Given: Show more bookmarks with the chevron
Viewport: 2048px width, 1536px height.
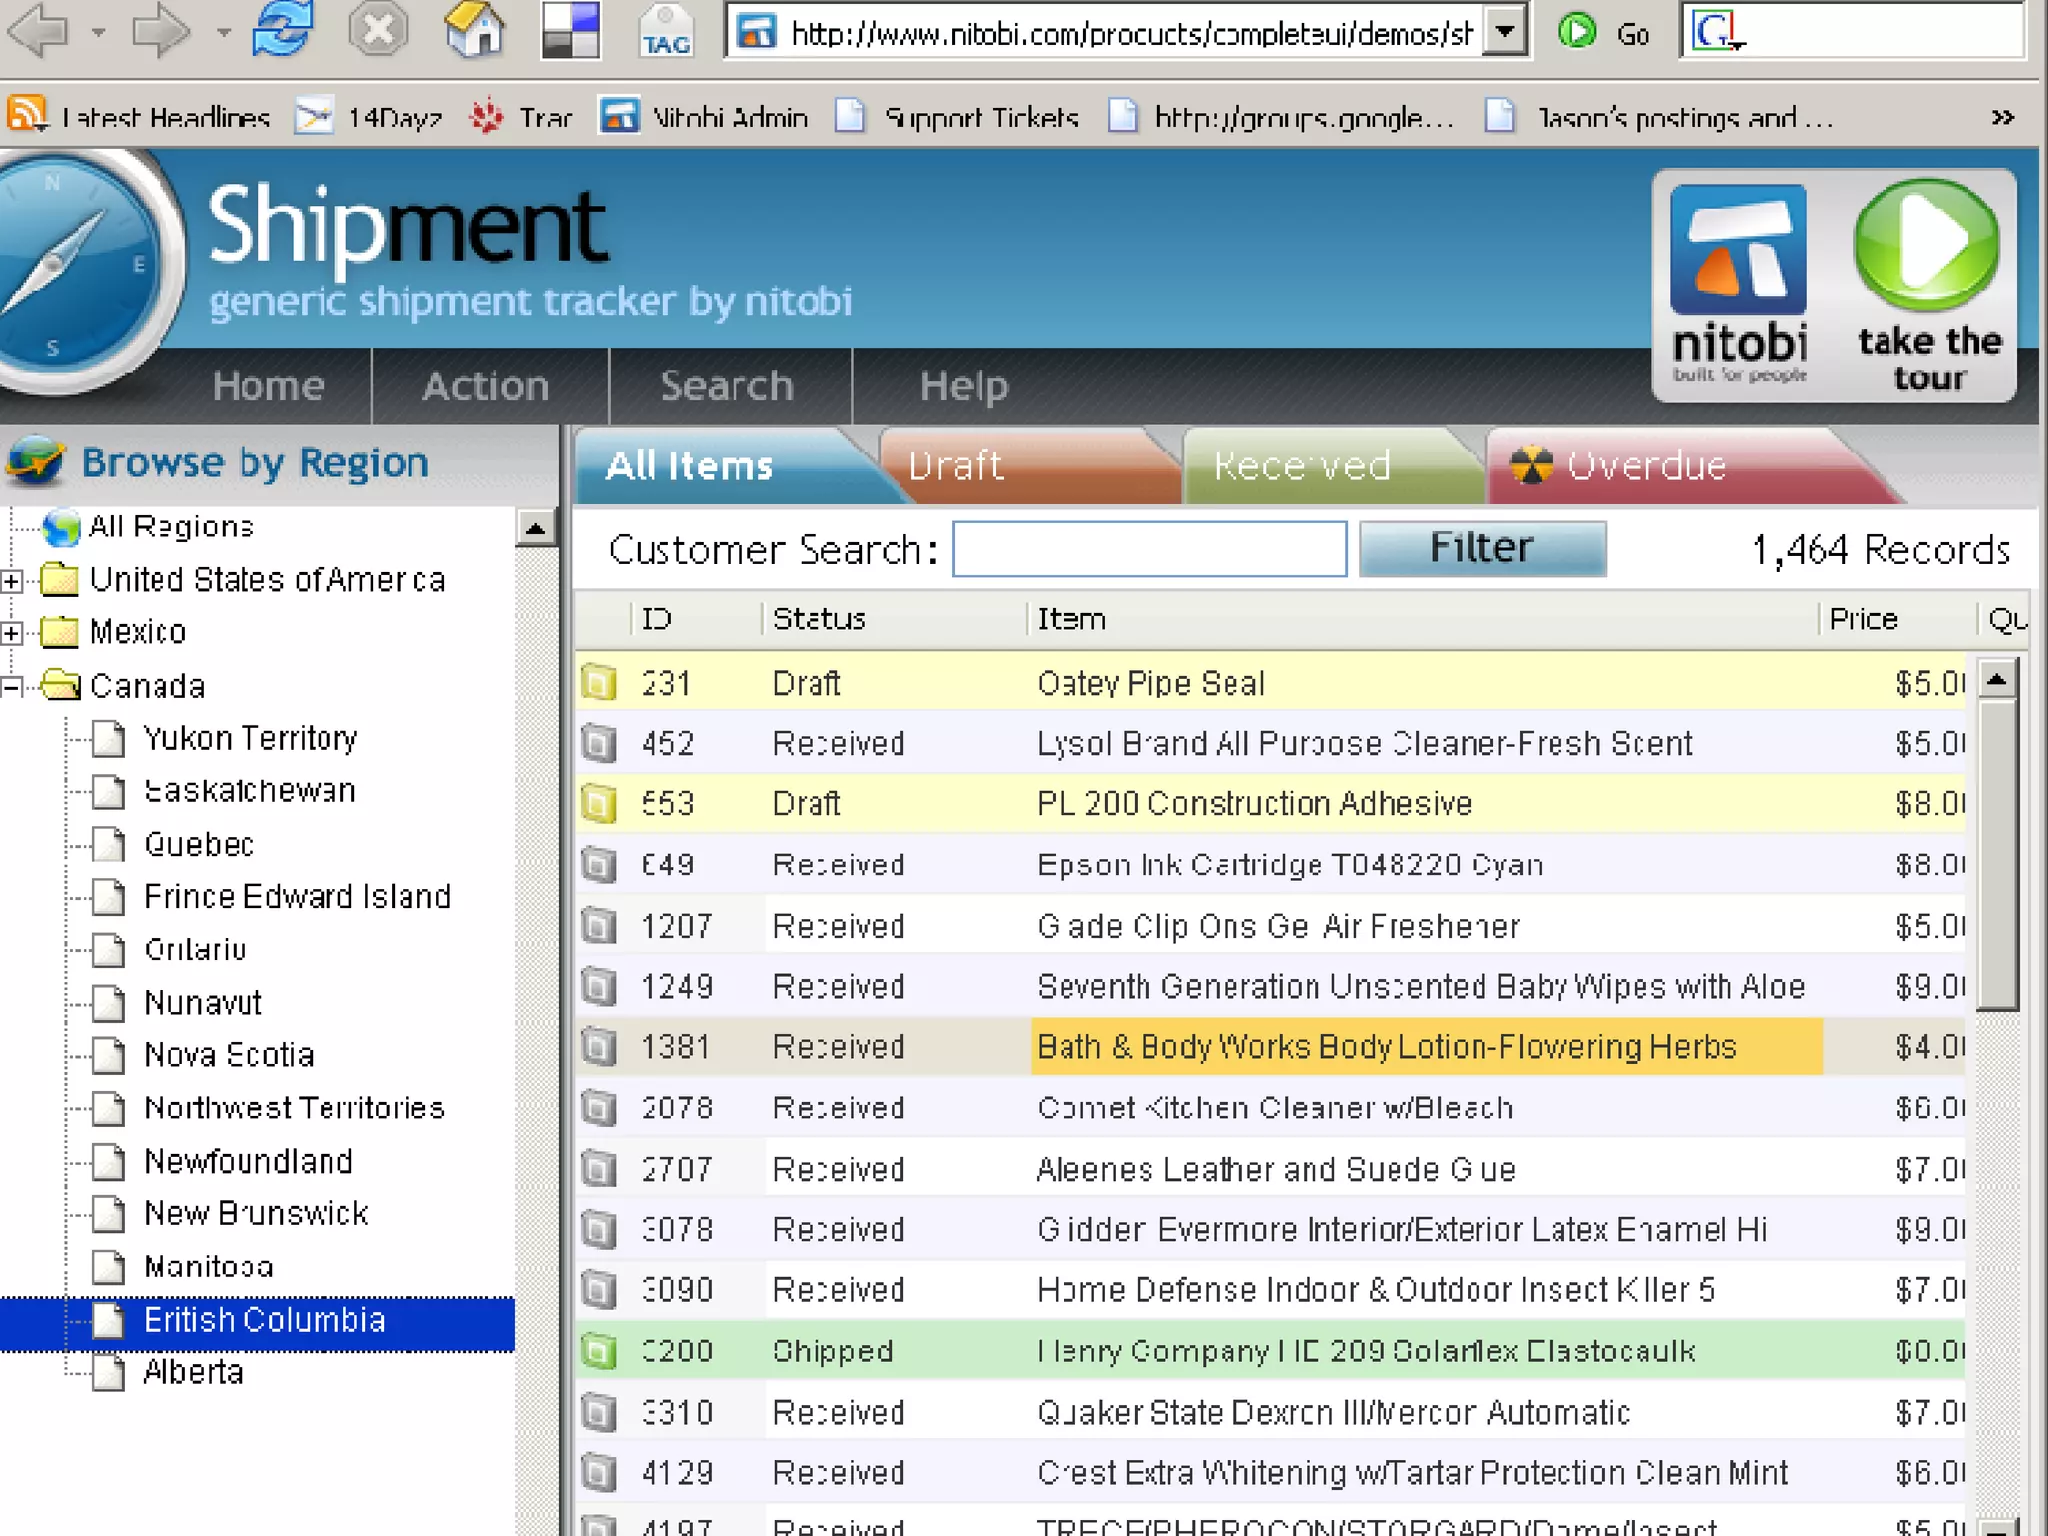Looking at the screenshot, I should (2002, 117).
